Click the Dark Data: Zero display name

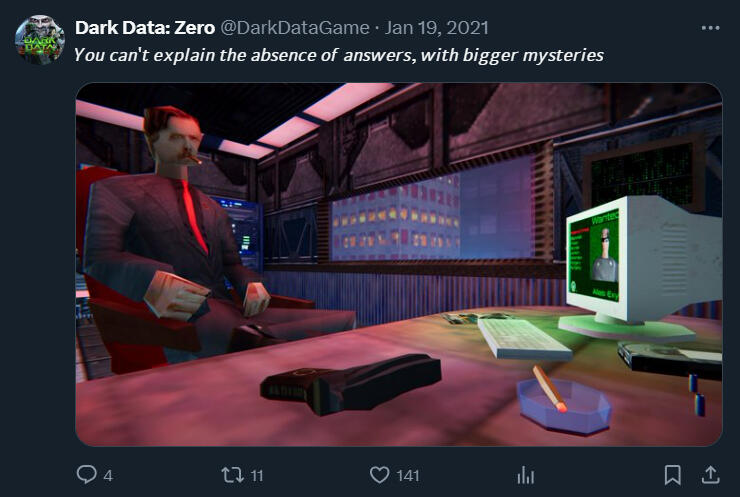pyautogui.click(x=145, y=28)
